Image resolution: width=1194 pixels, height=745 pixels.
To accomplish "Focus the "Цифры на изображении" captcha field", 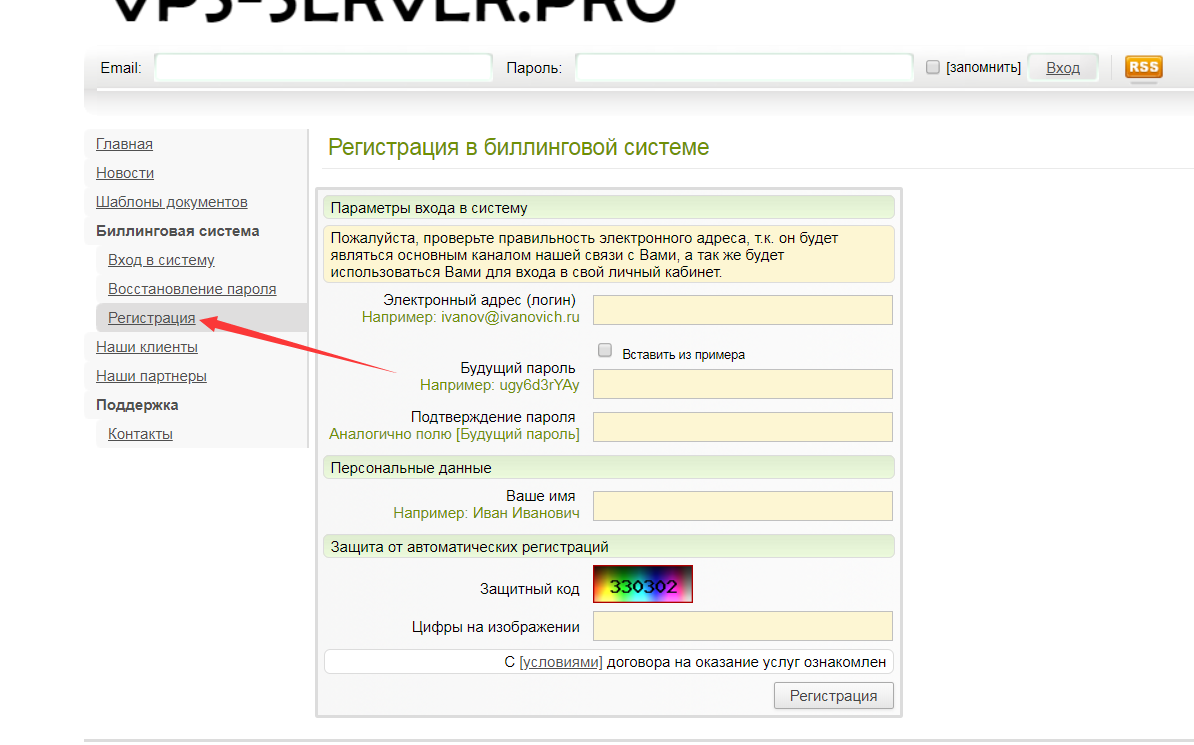I will pos(742,627).
